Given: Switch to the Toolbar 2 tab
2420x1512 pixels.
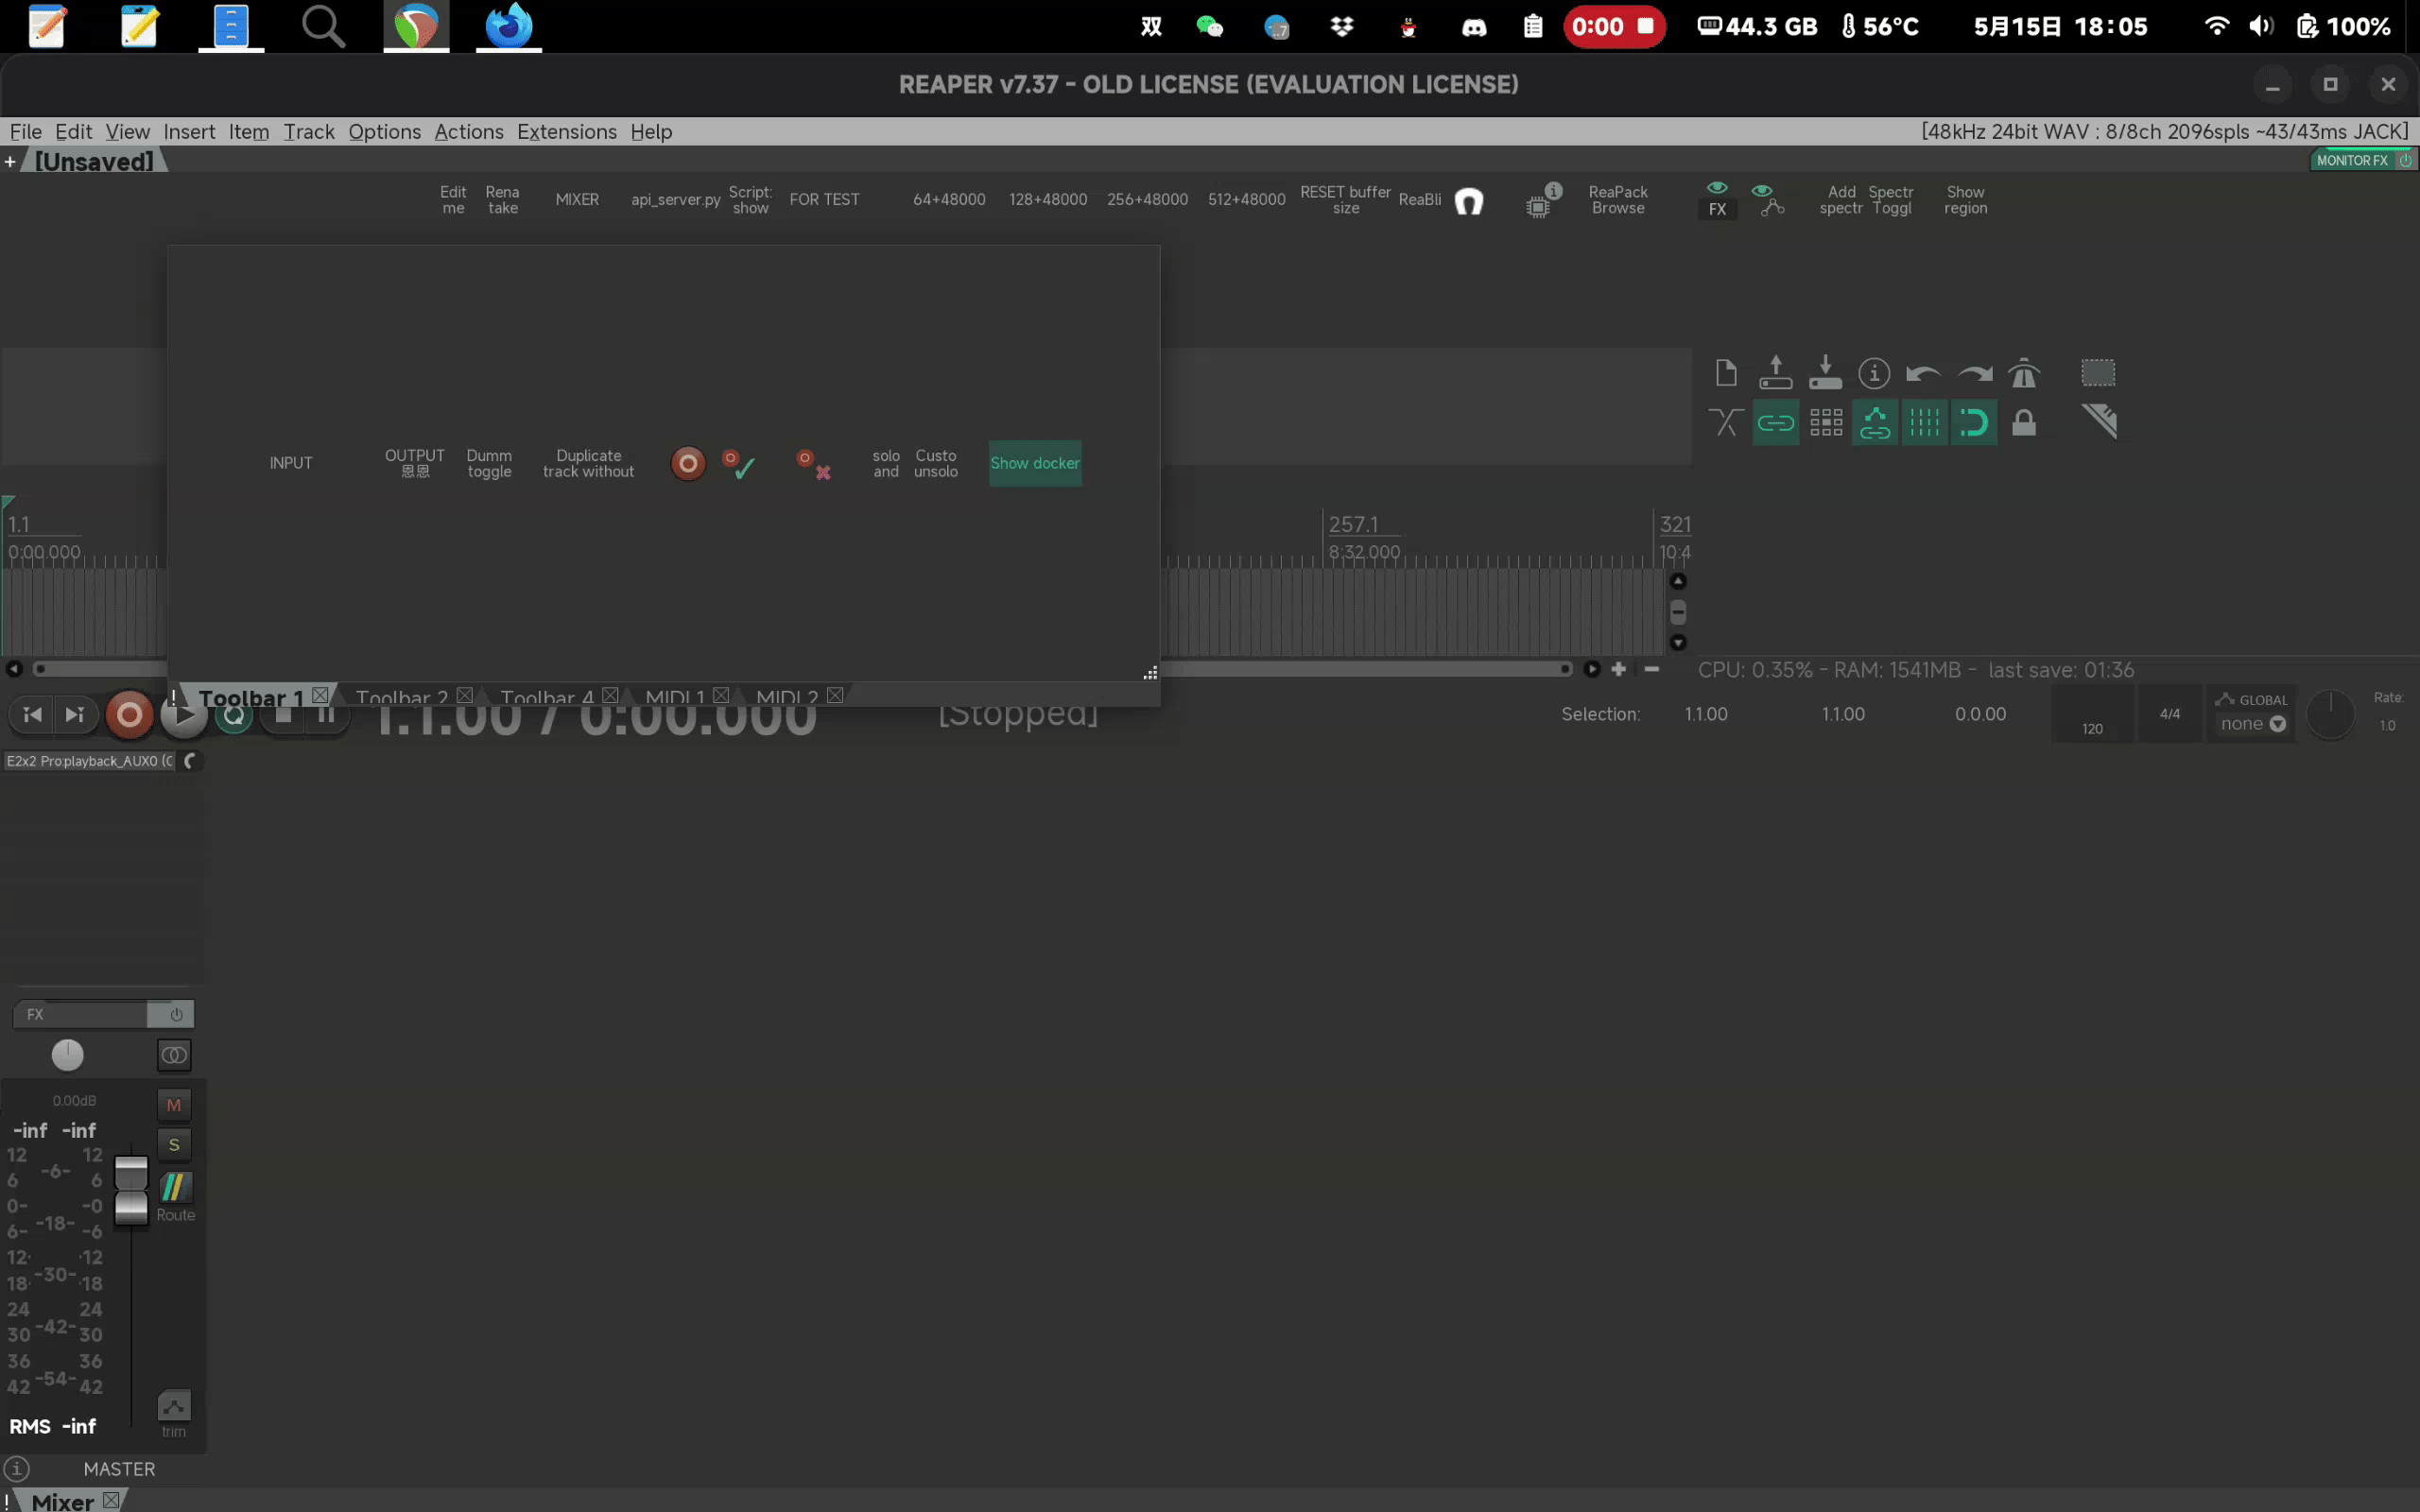Looking at the screenshot, I should [402, 696].
